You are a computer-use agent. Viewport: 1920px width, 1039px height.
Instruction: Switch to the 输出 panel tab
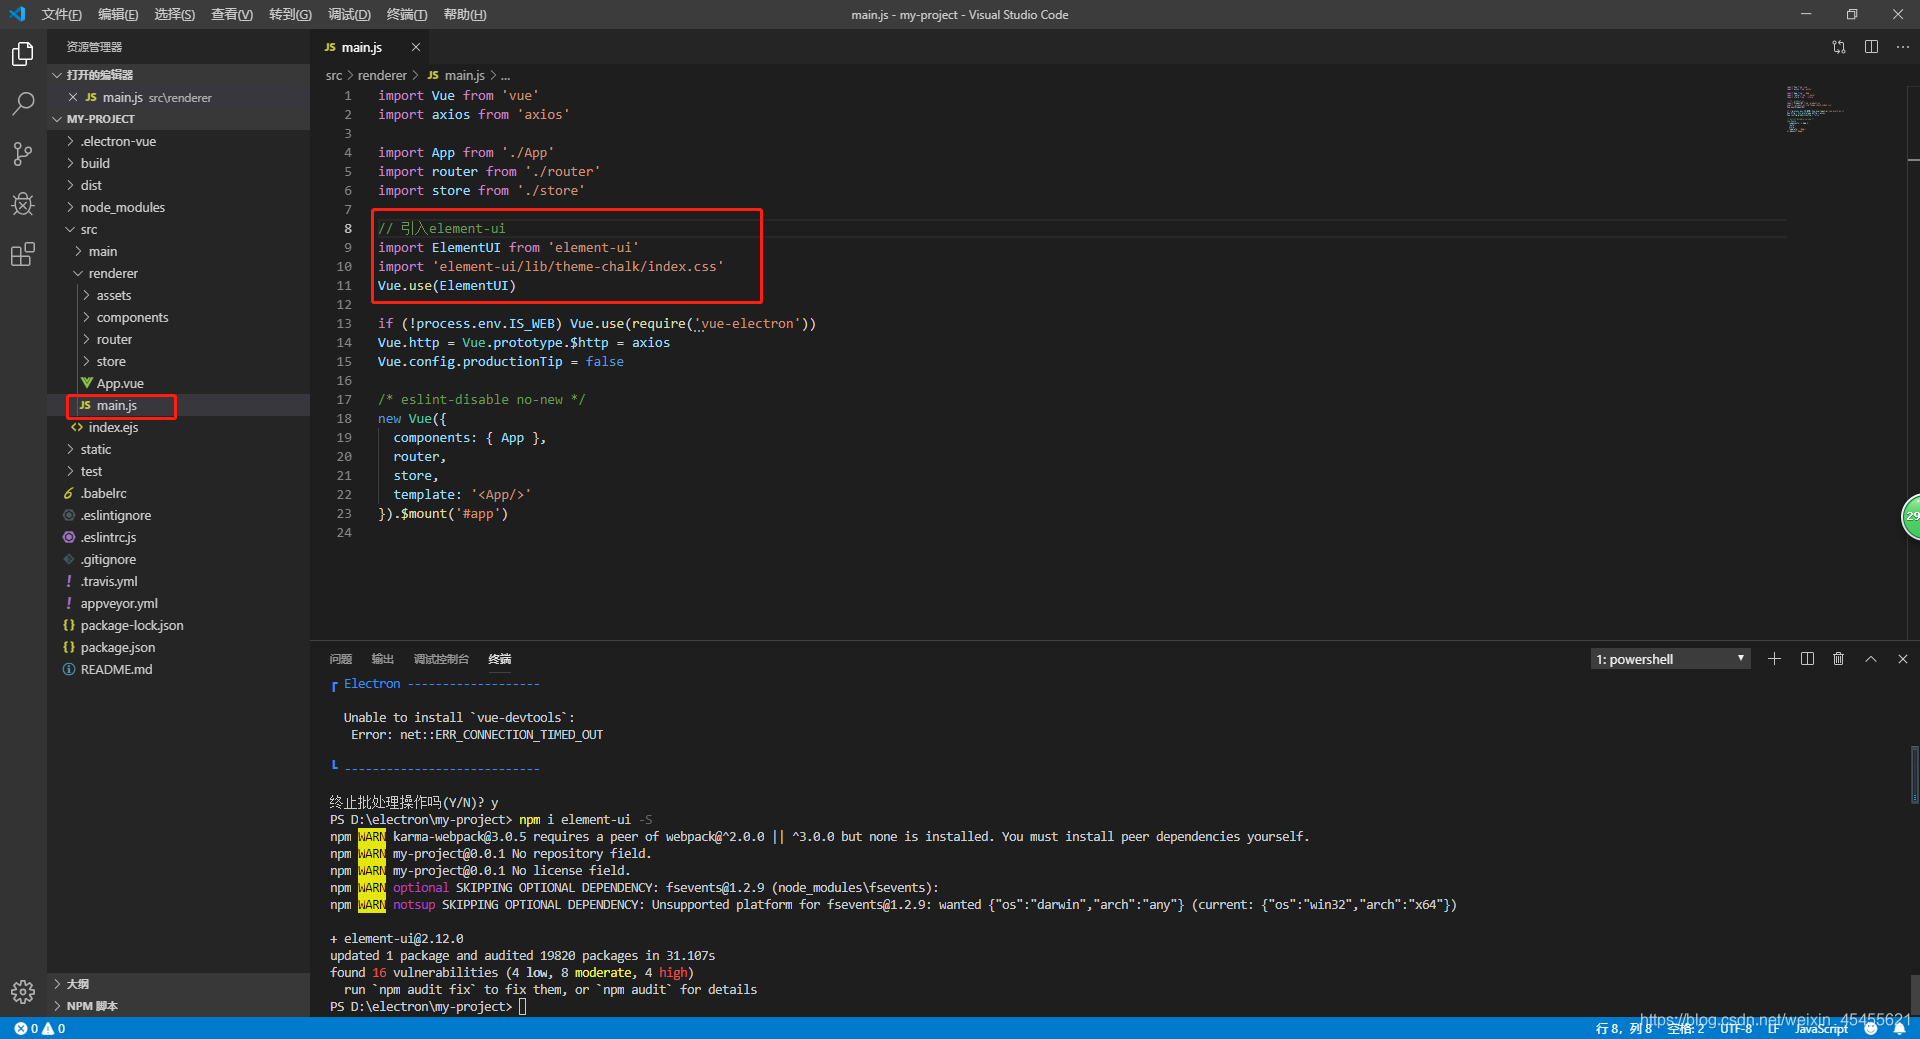(x=381, y=659)
